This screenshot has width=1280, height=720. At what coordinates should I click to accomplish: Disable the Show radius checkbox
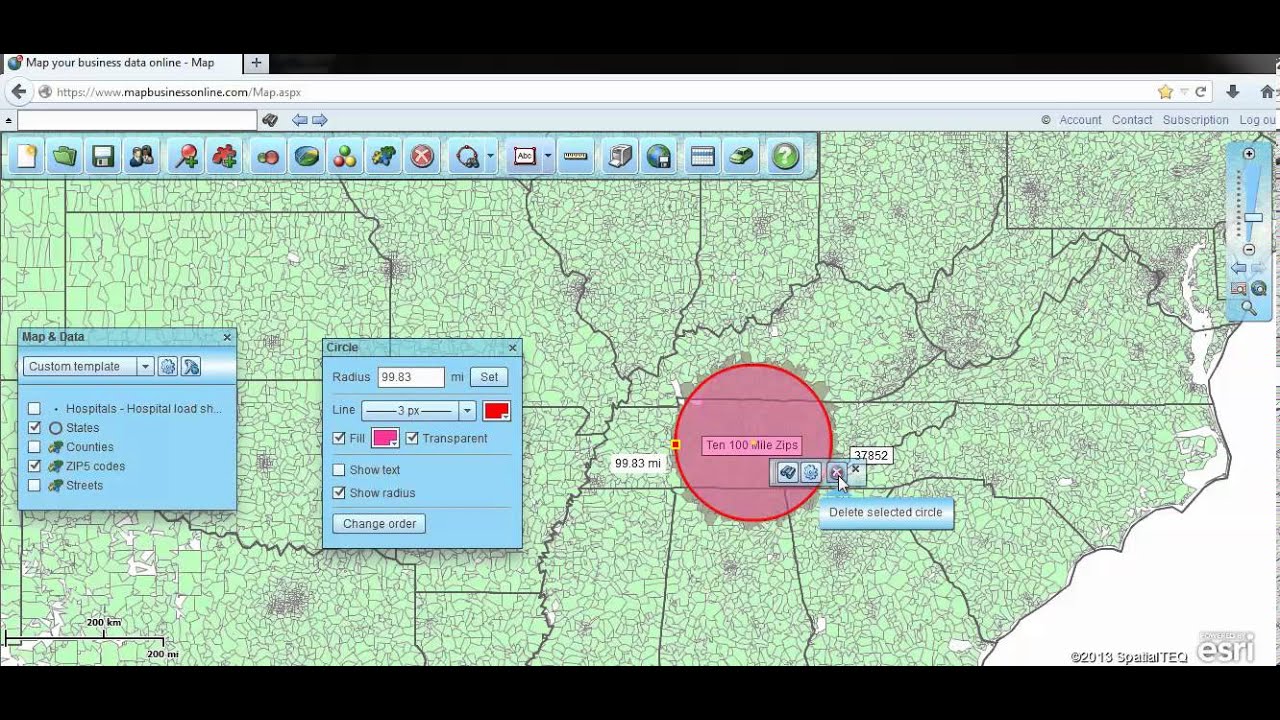[x=339, y=493]
